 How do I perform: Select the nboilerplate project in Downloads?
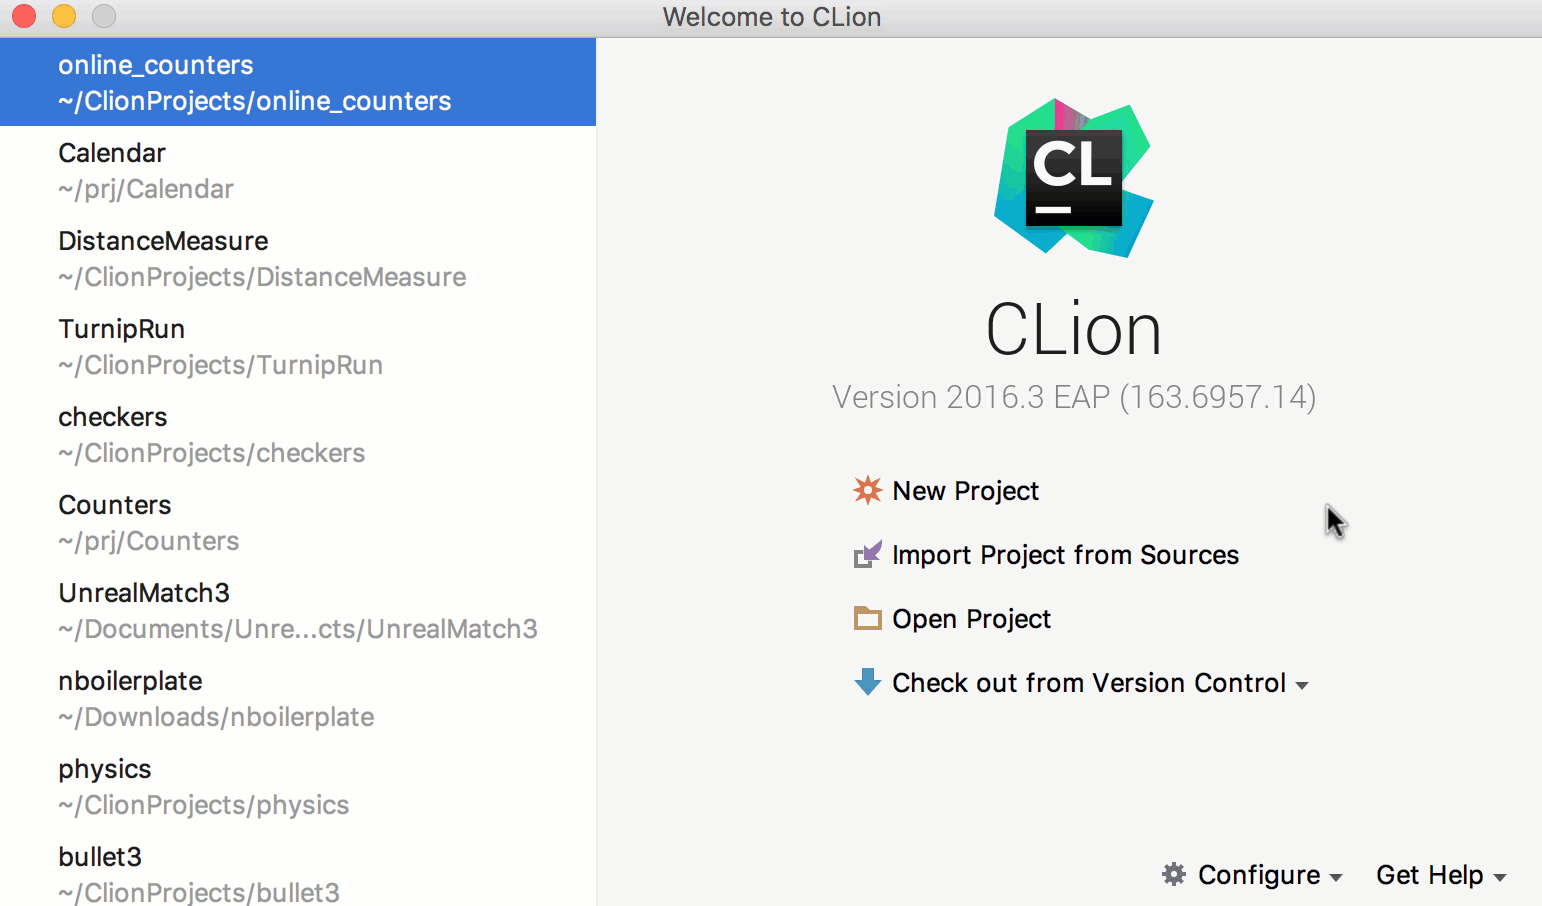pos(298,698)
